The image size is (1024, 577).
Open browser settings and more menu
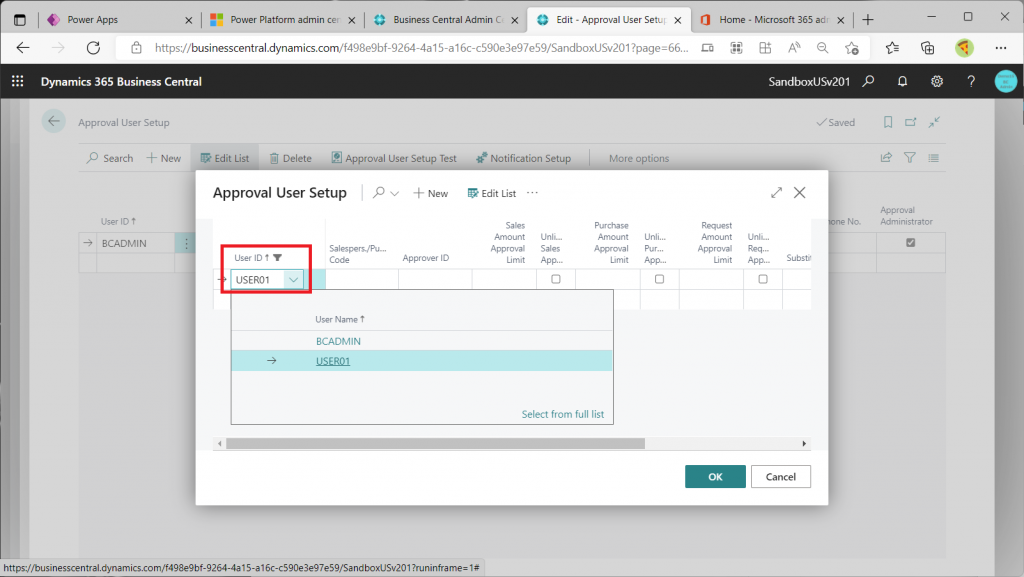[x=1000, y=48]
